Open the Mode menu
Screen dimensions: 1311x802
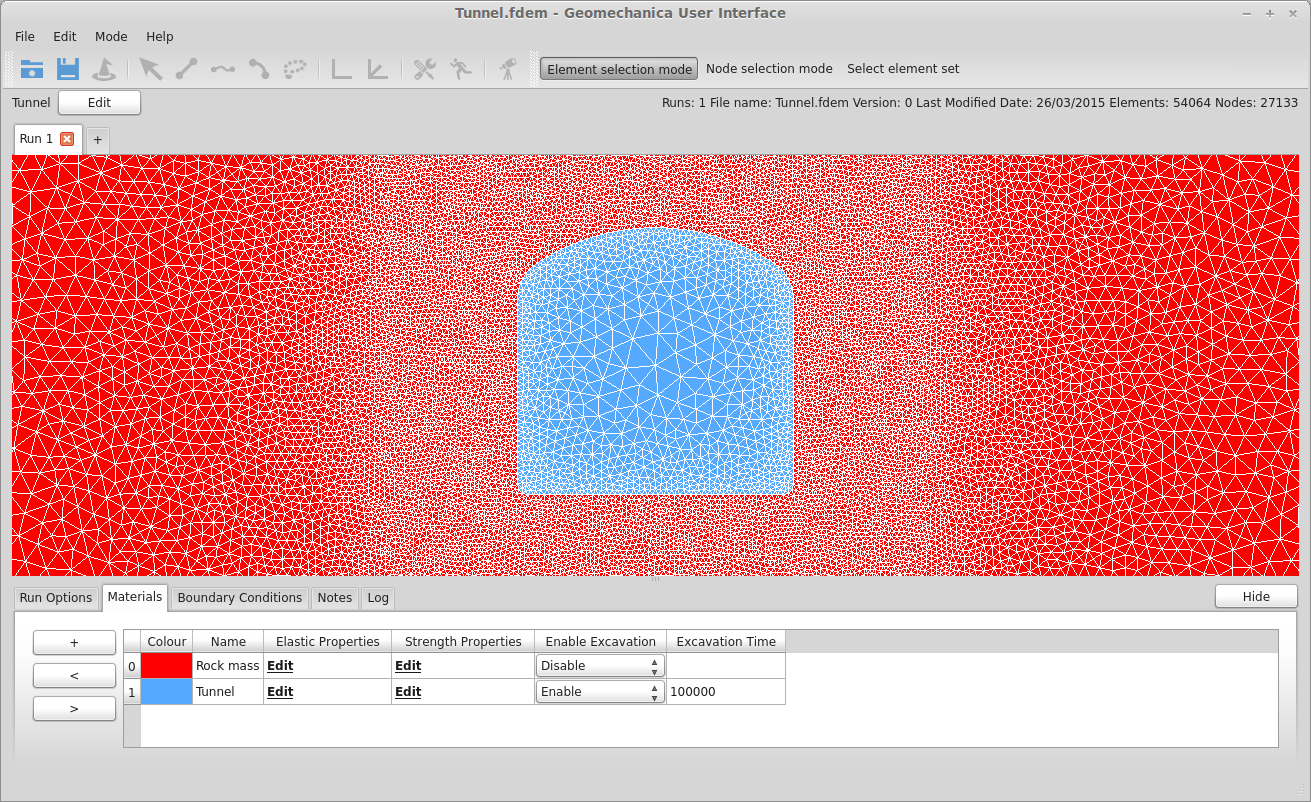(110, 36)
